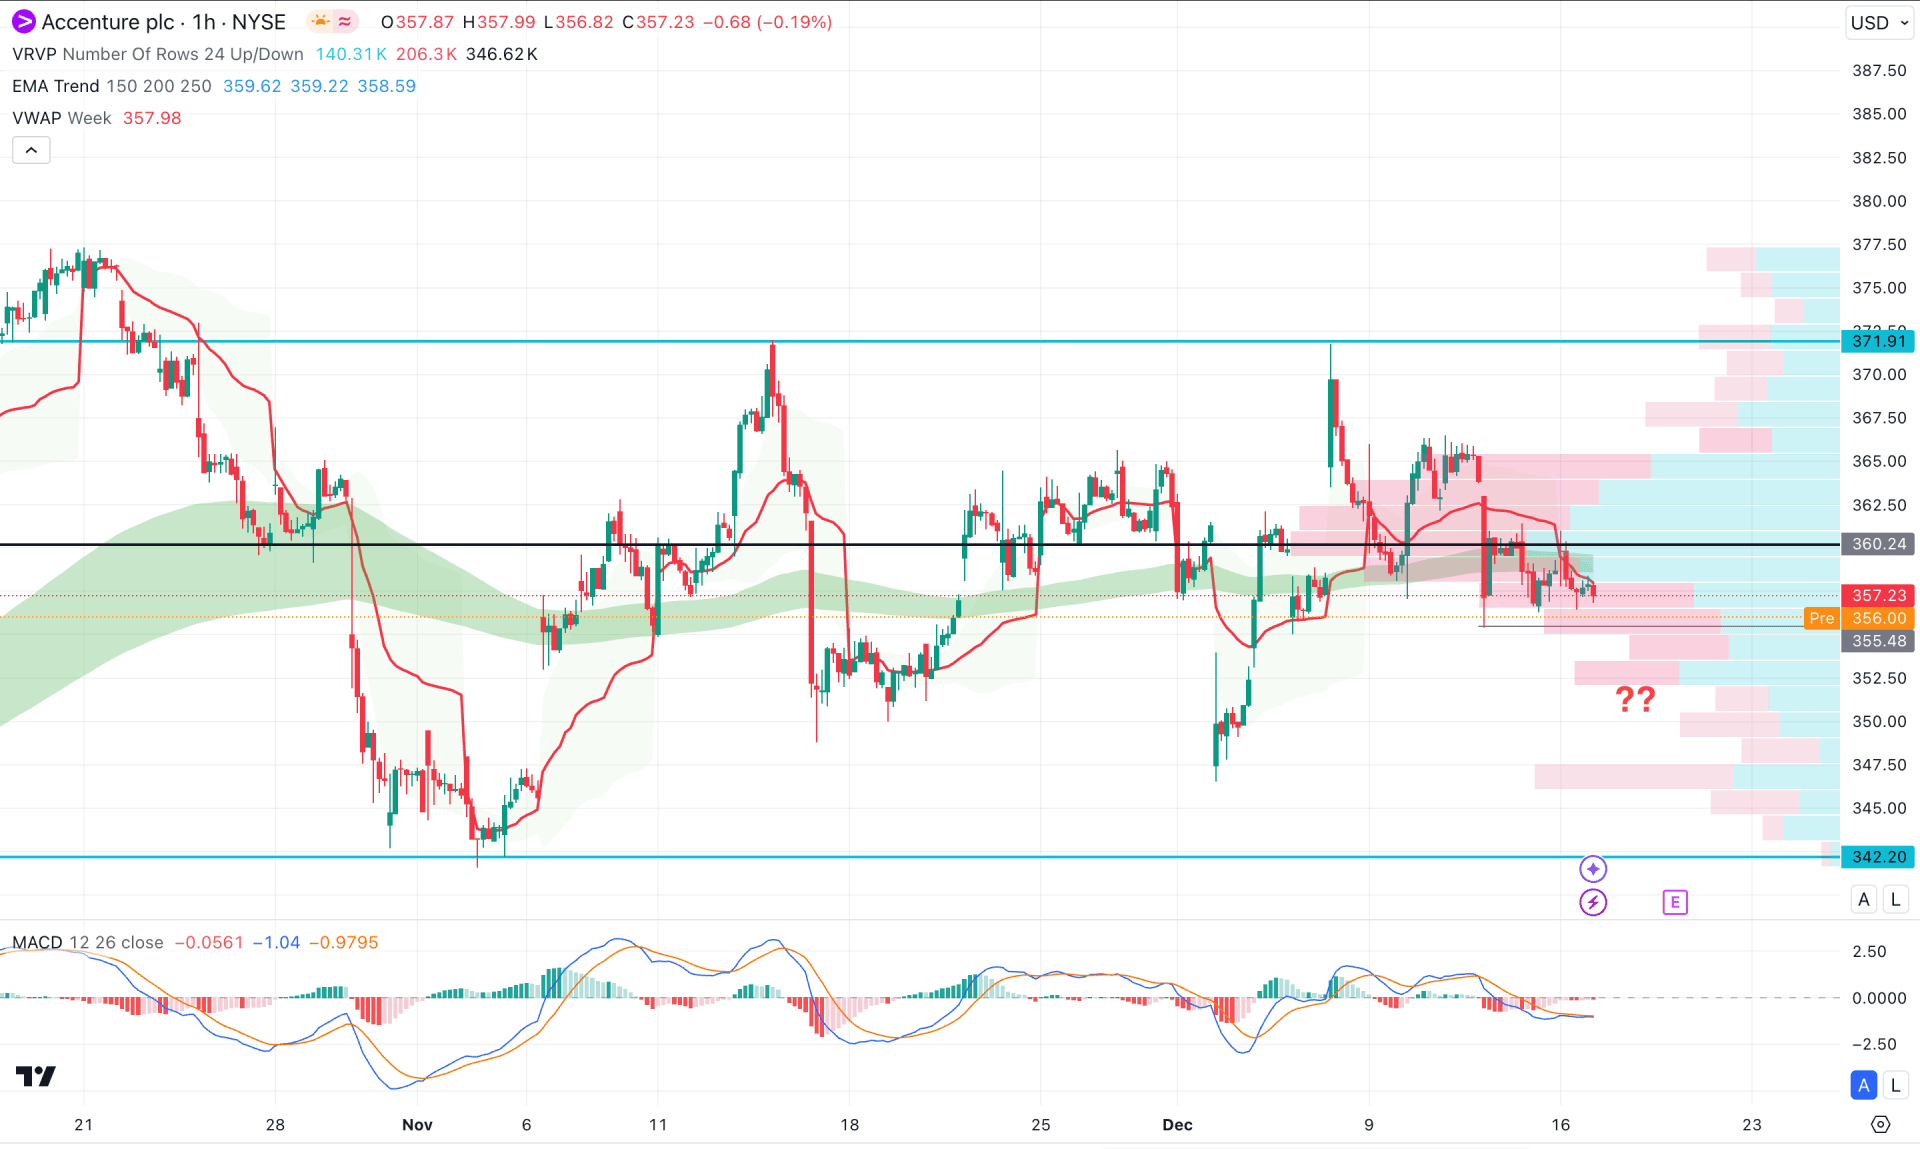Click the EMA 250 value 358.59

[387, 86]
